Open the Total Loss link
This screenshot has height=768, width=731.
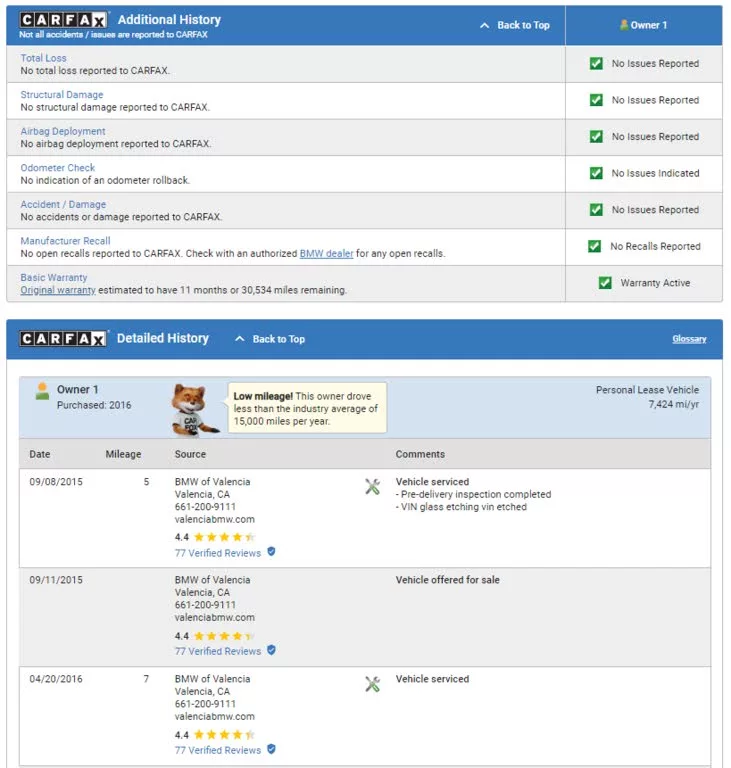(x=43, y=58)
